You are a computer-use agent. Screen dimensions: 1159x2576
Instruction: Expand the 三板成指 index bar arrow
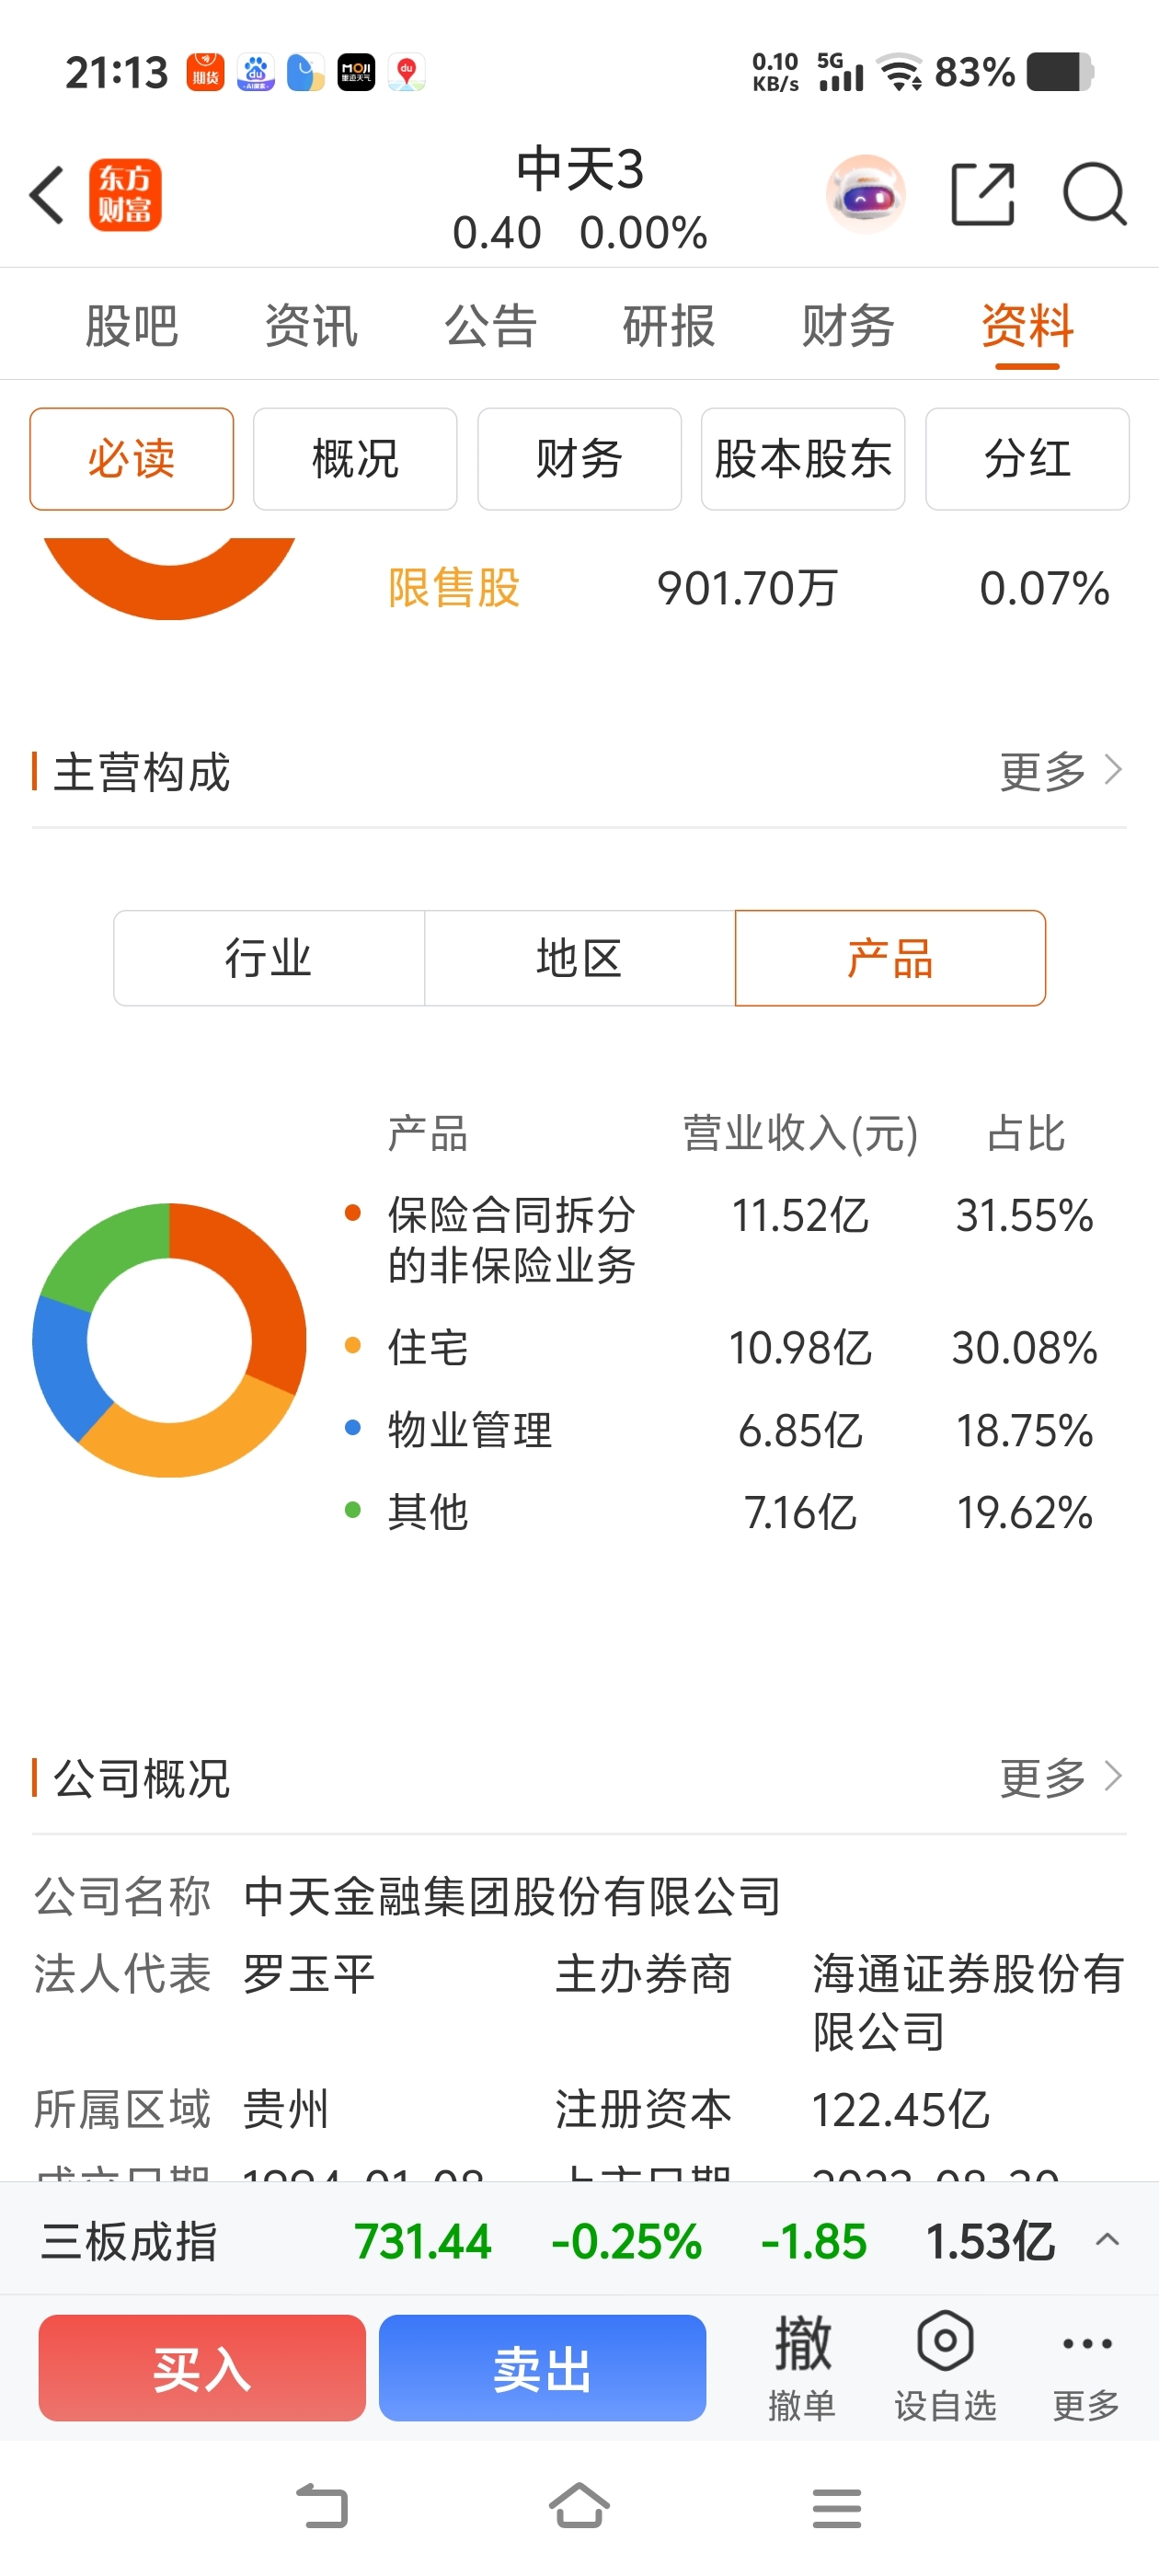1107,2240
